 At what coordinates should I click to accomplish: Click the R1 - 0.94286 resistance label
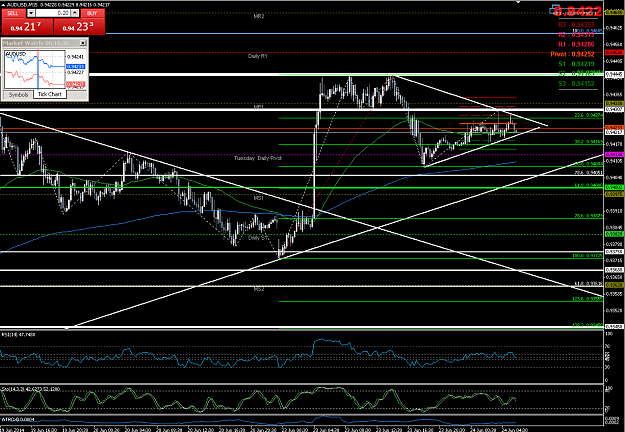point(576,44)
